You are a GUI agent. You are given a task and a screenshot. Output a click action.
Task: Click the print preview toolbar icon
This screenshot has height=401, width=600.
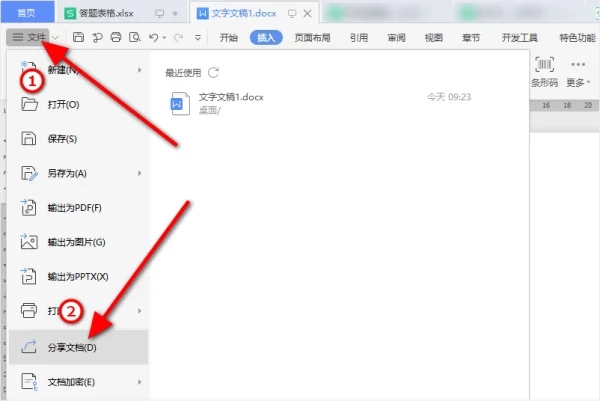[x=135, y=37]
